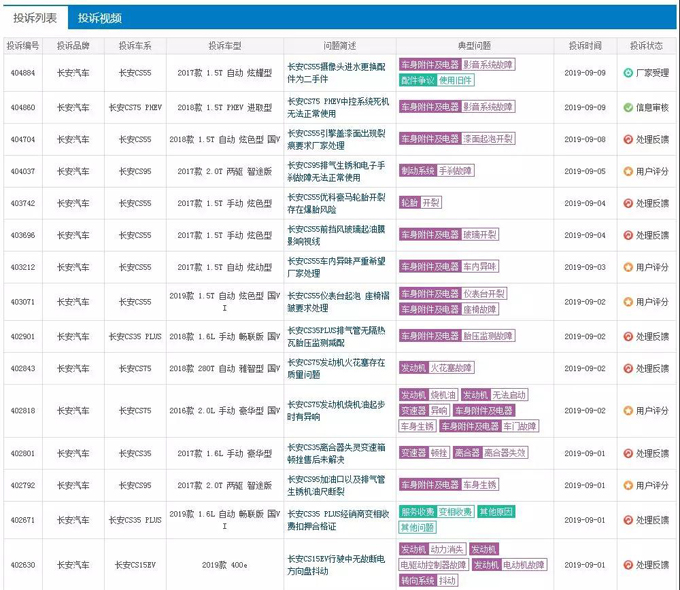The width and height of the screenshot is (680, 590).
Task: Click the 电动机故障 tag
Action: 524,565
